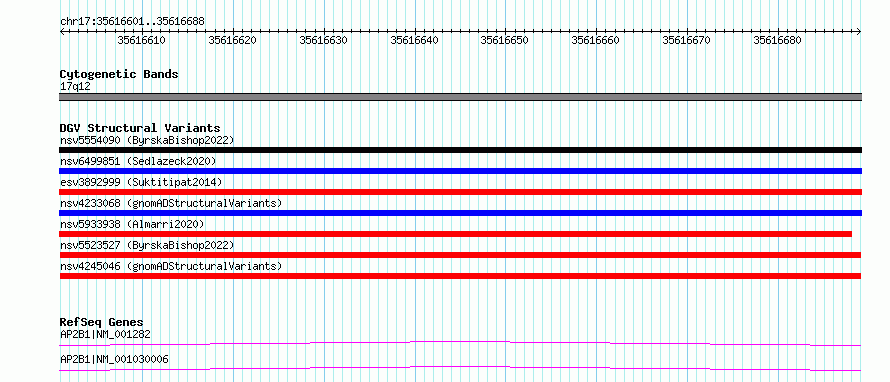Click the AP2B1|NM_001282 label
This screenshot has height=382, width=890.
pyautogui.click(x=105, y=334)
